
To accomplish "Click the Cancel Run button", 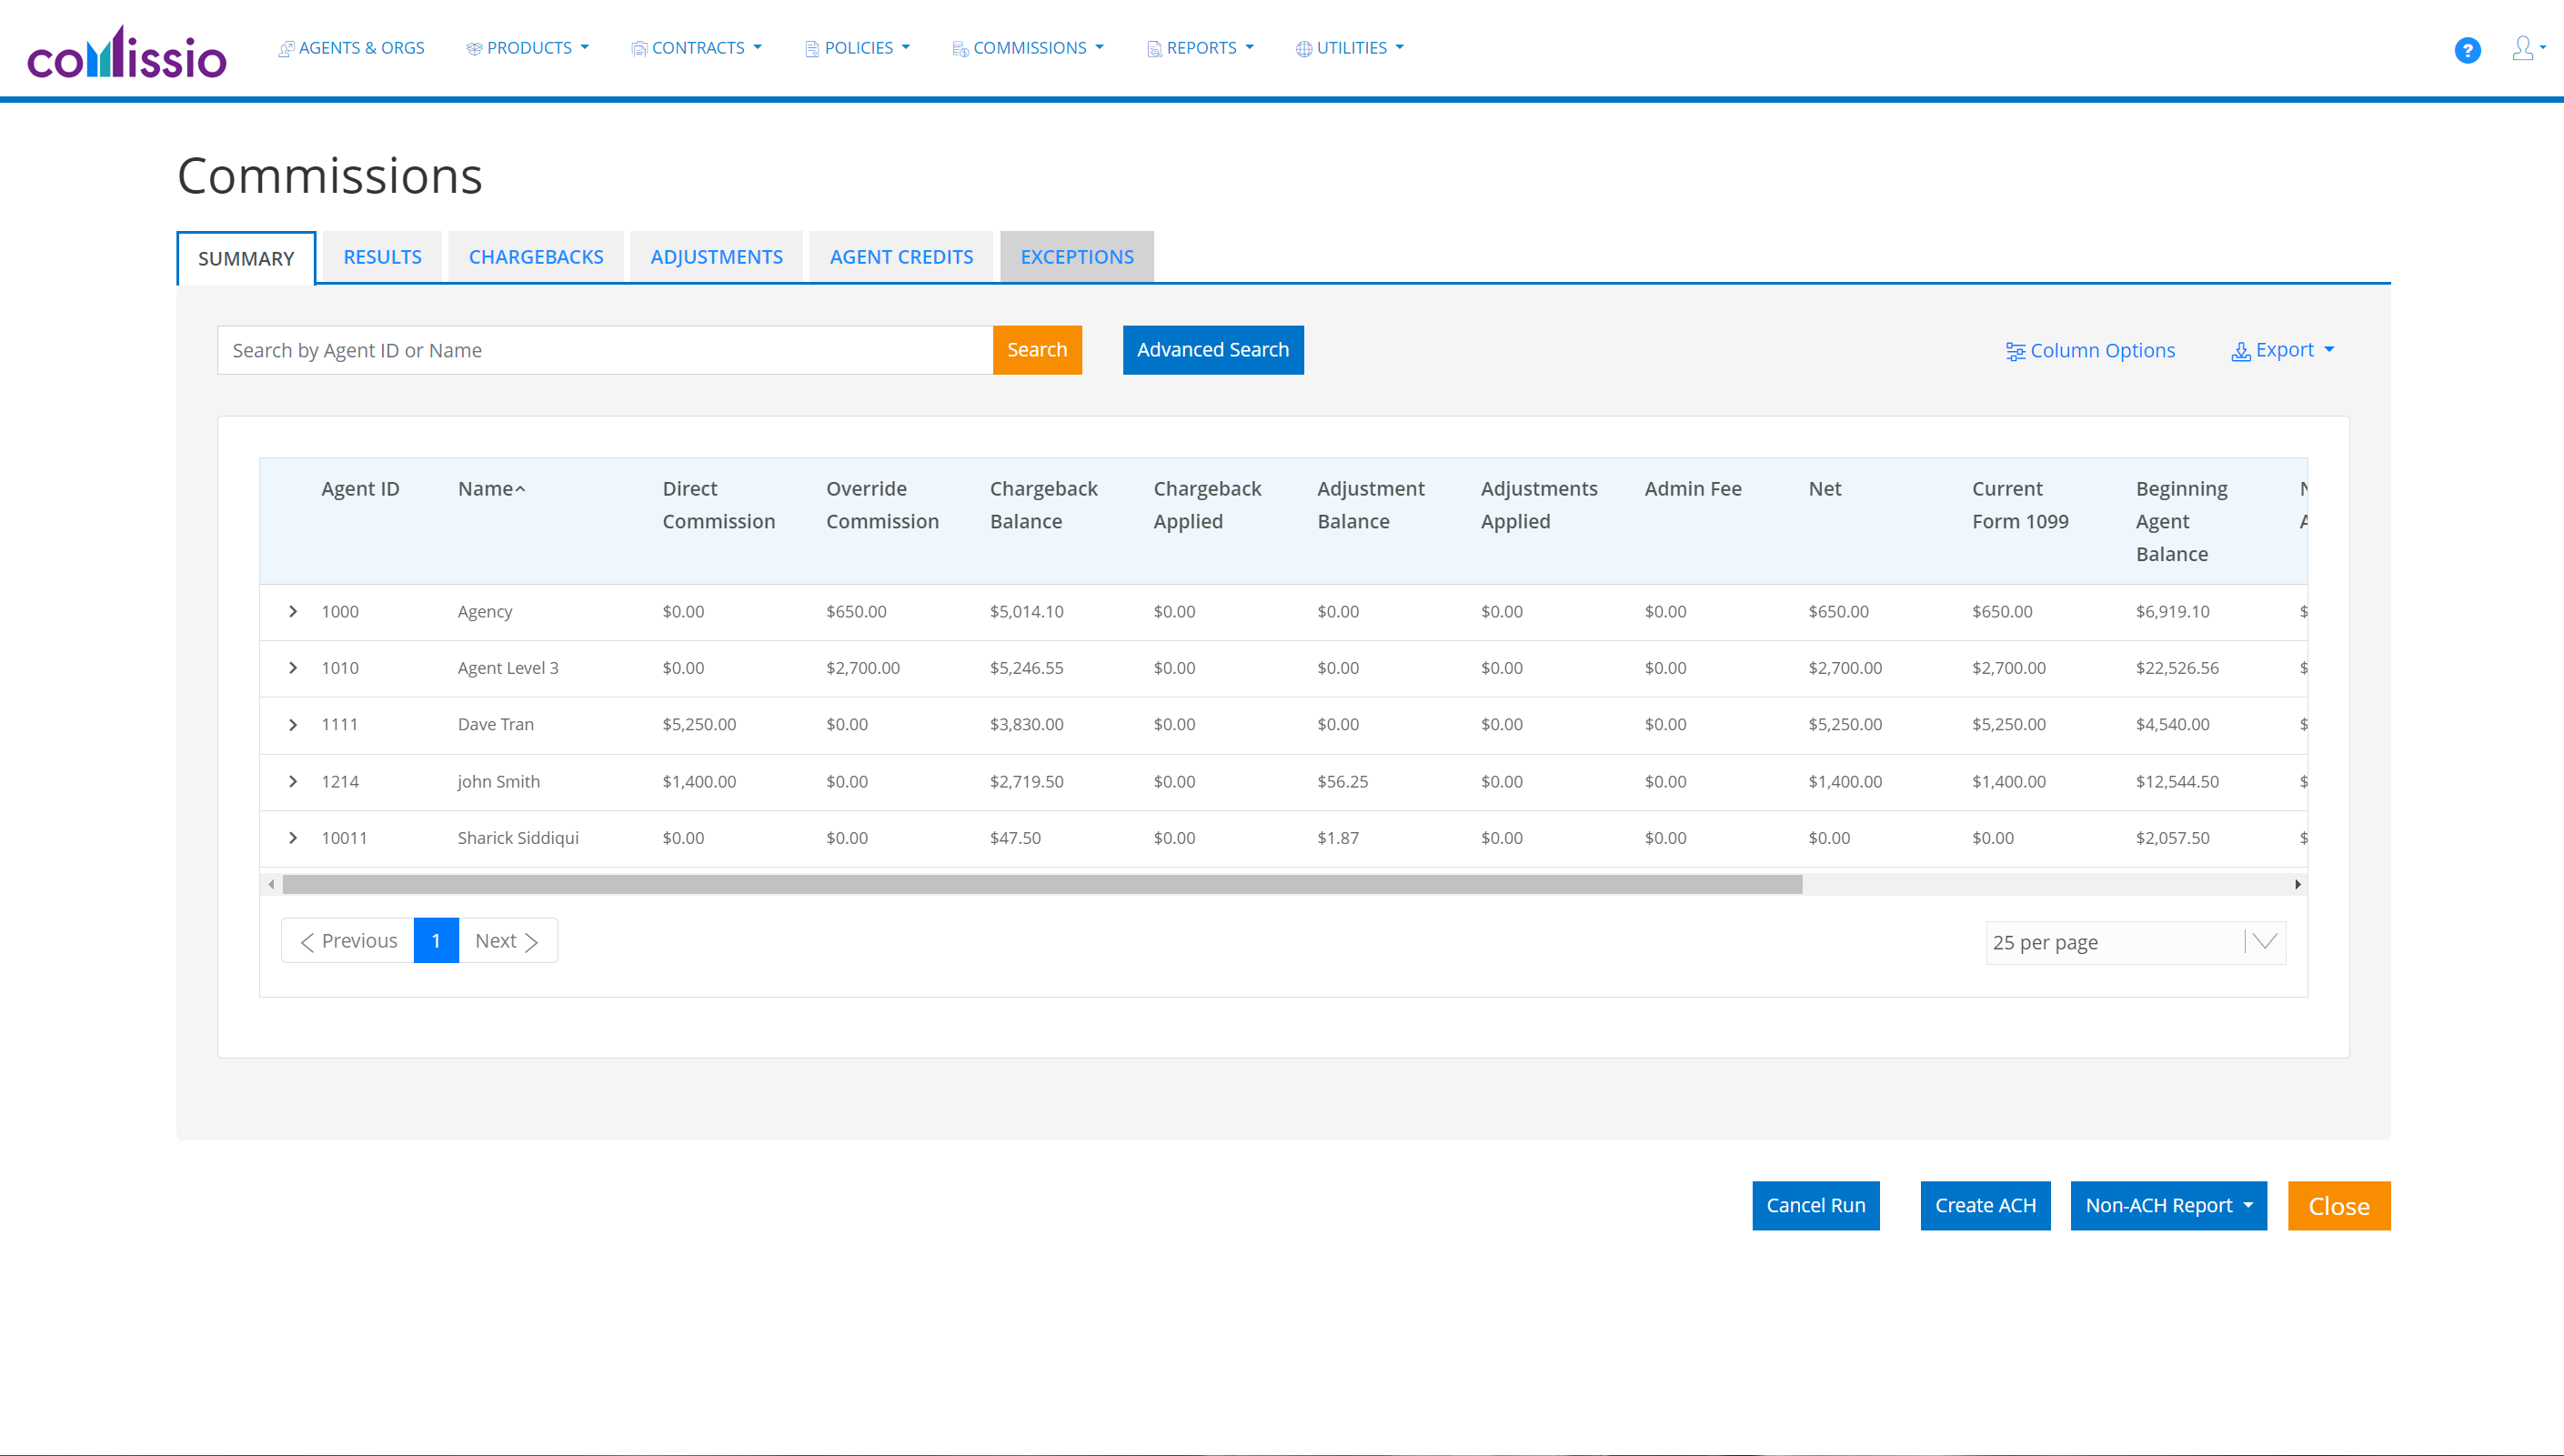I will point(1815,1205).
